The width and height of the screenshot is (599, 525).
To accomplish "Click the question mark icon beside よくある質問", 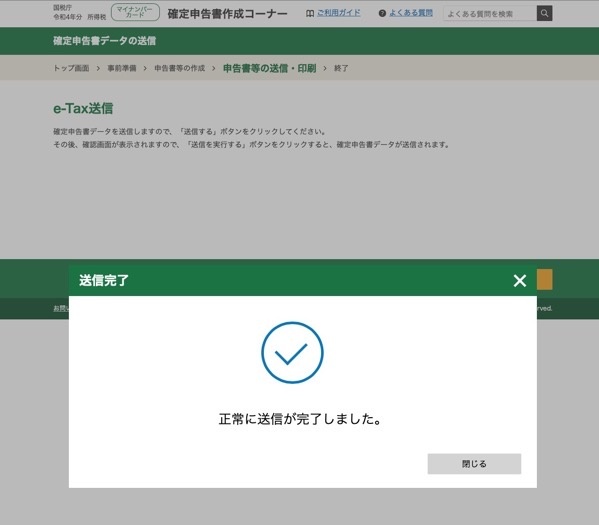I will tap(382, 13).
